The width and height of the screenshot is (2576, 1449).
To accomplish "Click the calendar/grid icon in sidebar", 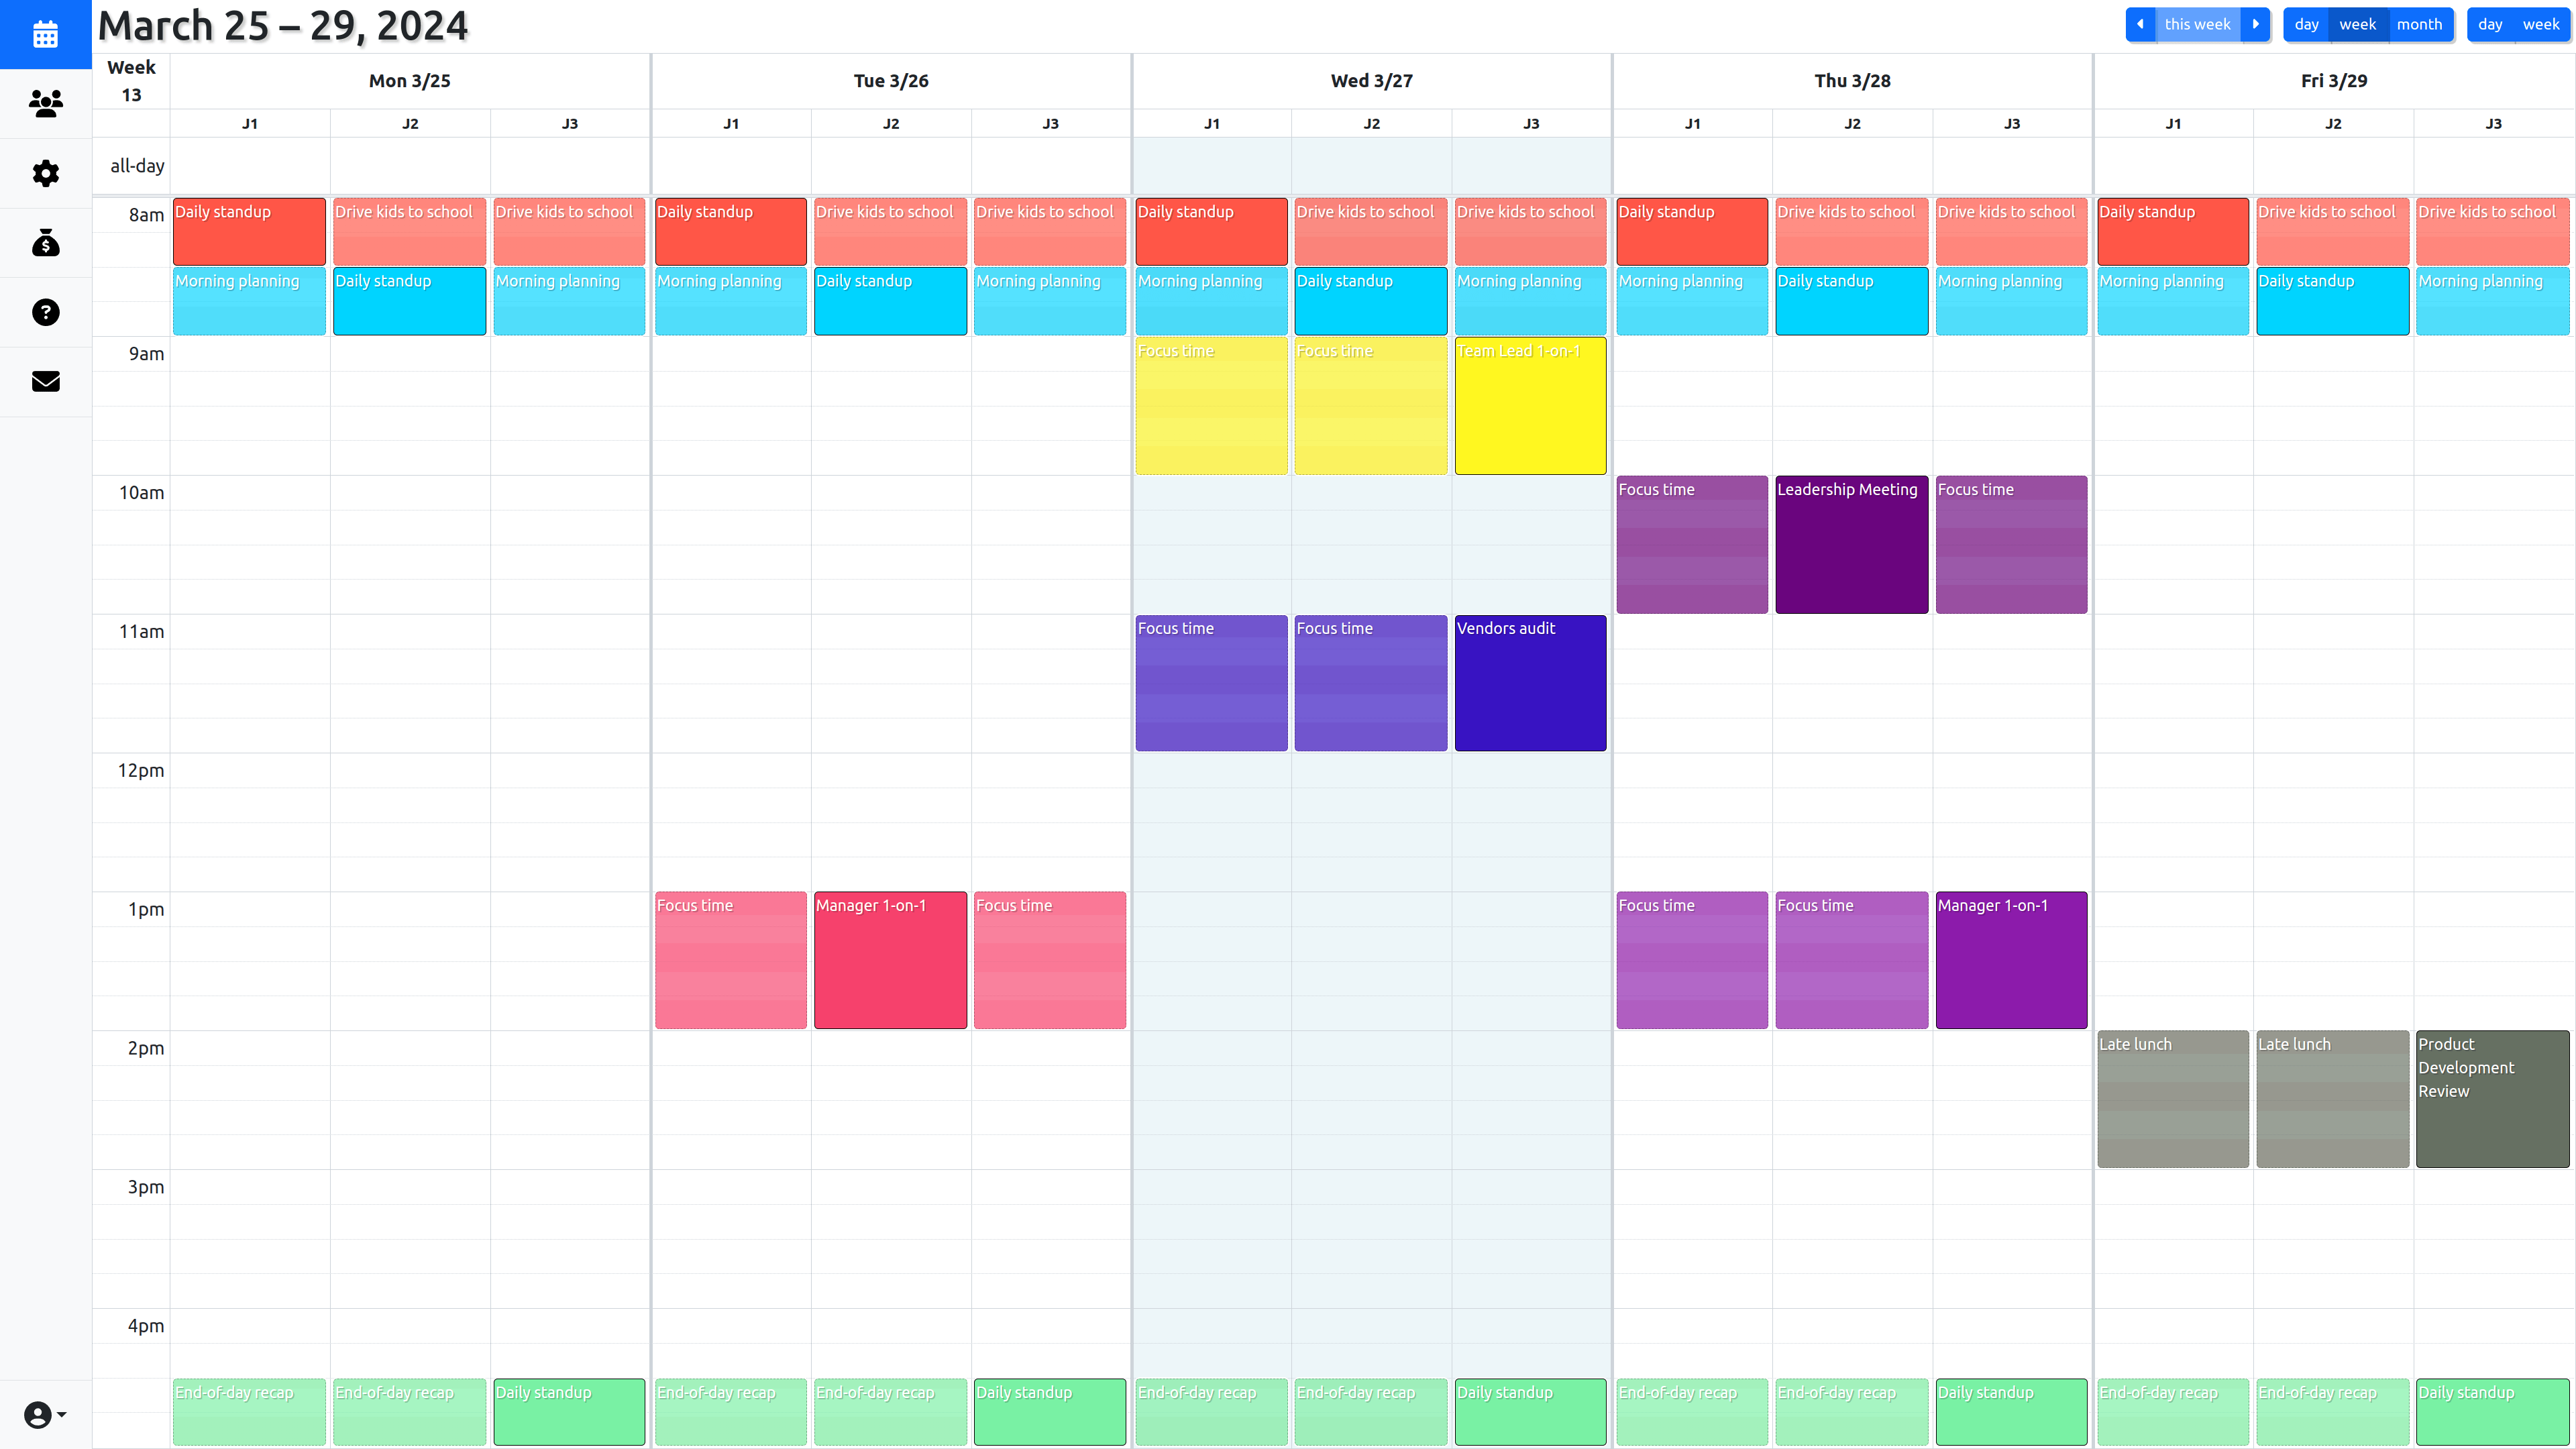I will click(46, 36).
